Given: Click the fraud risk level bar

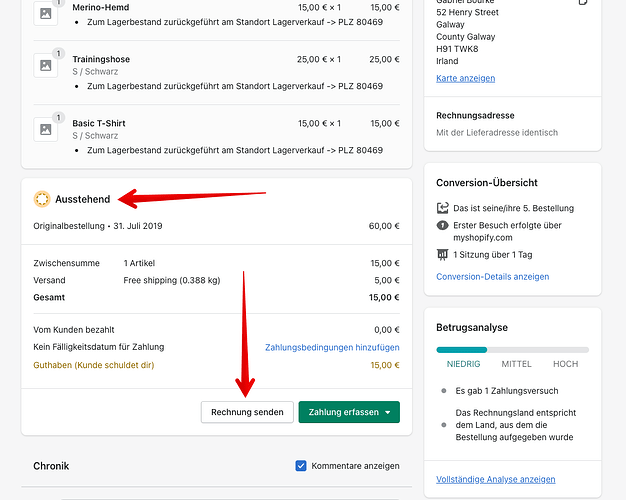Looking at the screenshot, I should pyautogui.click(x=512, y=350).
